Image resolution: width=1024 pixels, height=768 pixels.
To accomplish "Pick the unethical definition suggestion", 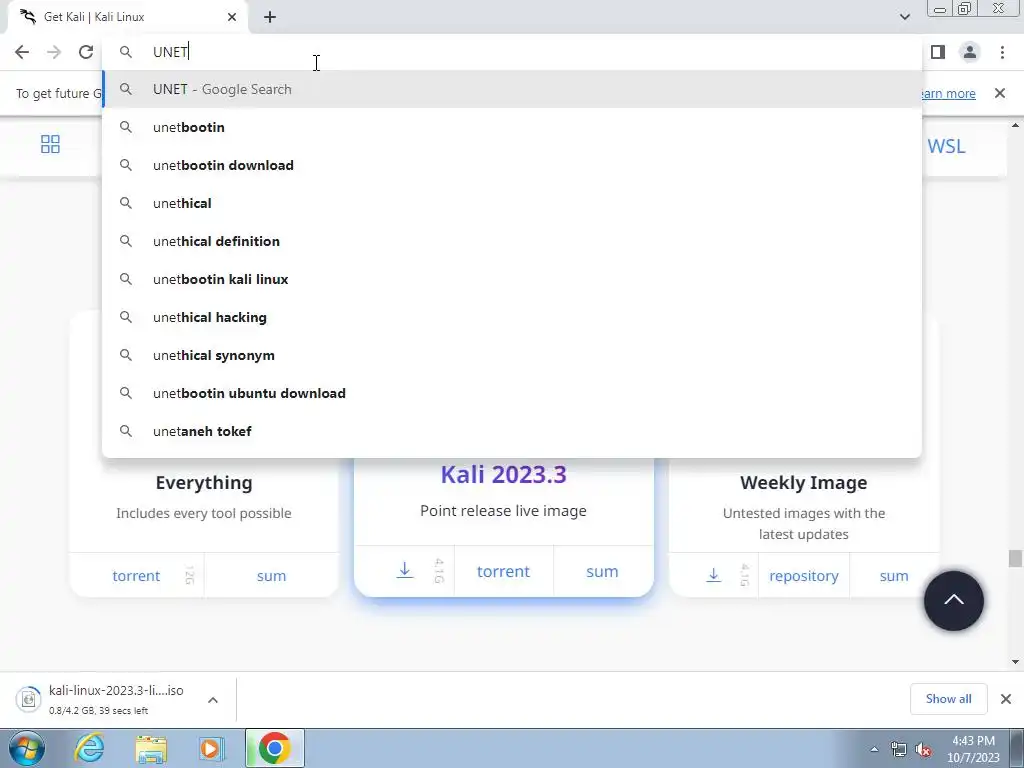I will tap(513, 241).
